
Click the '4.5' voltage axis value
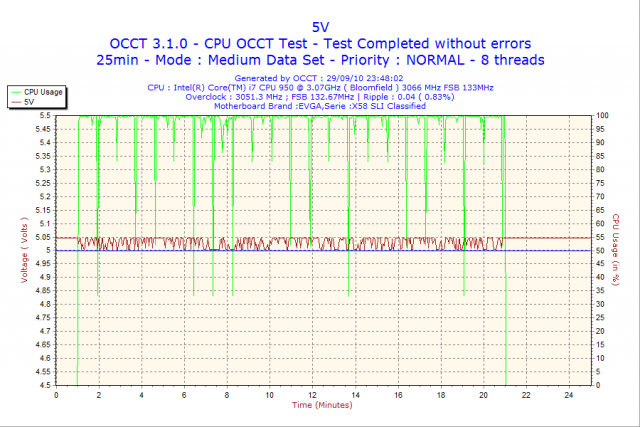45,385
